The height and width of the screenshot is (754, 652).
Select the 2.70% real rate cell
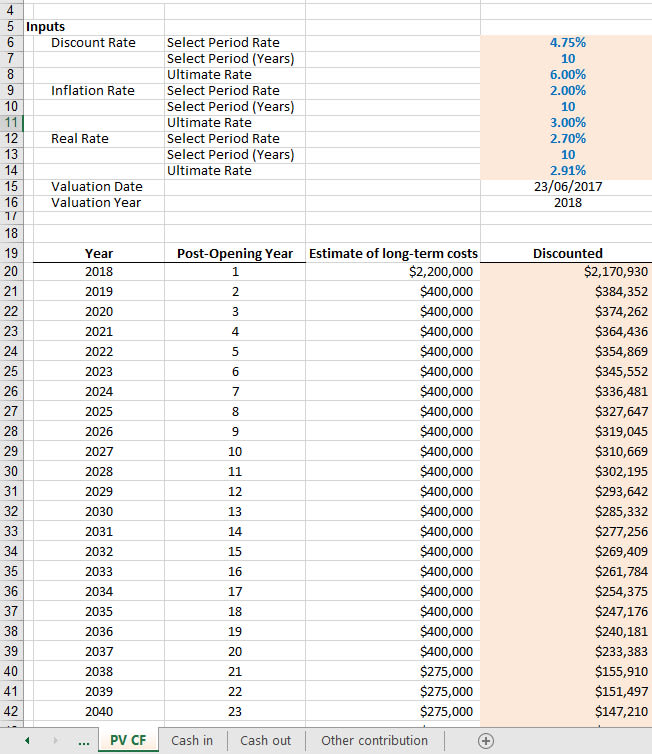[x=566, y=139]
